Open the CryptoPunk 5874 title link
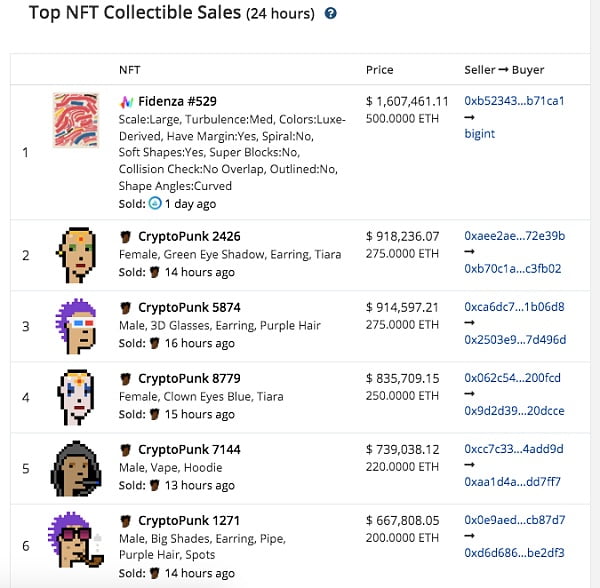 pos(189,308)
